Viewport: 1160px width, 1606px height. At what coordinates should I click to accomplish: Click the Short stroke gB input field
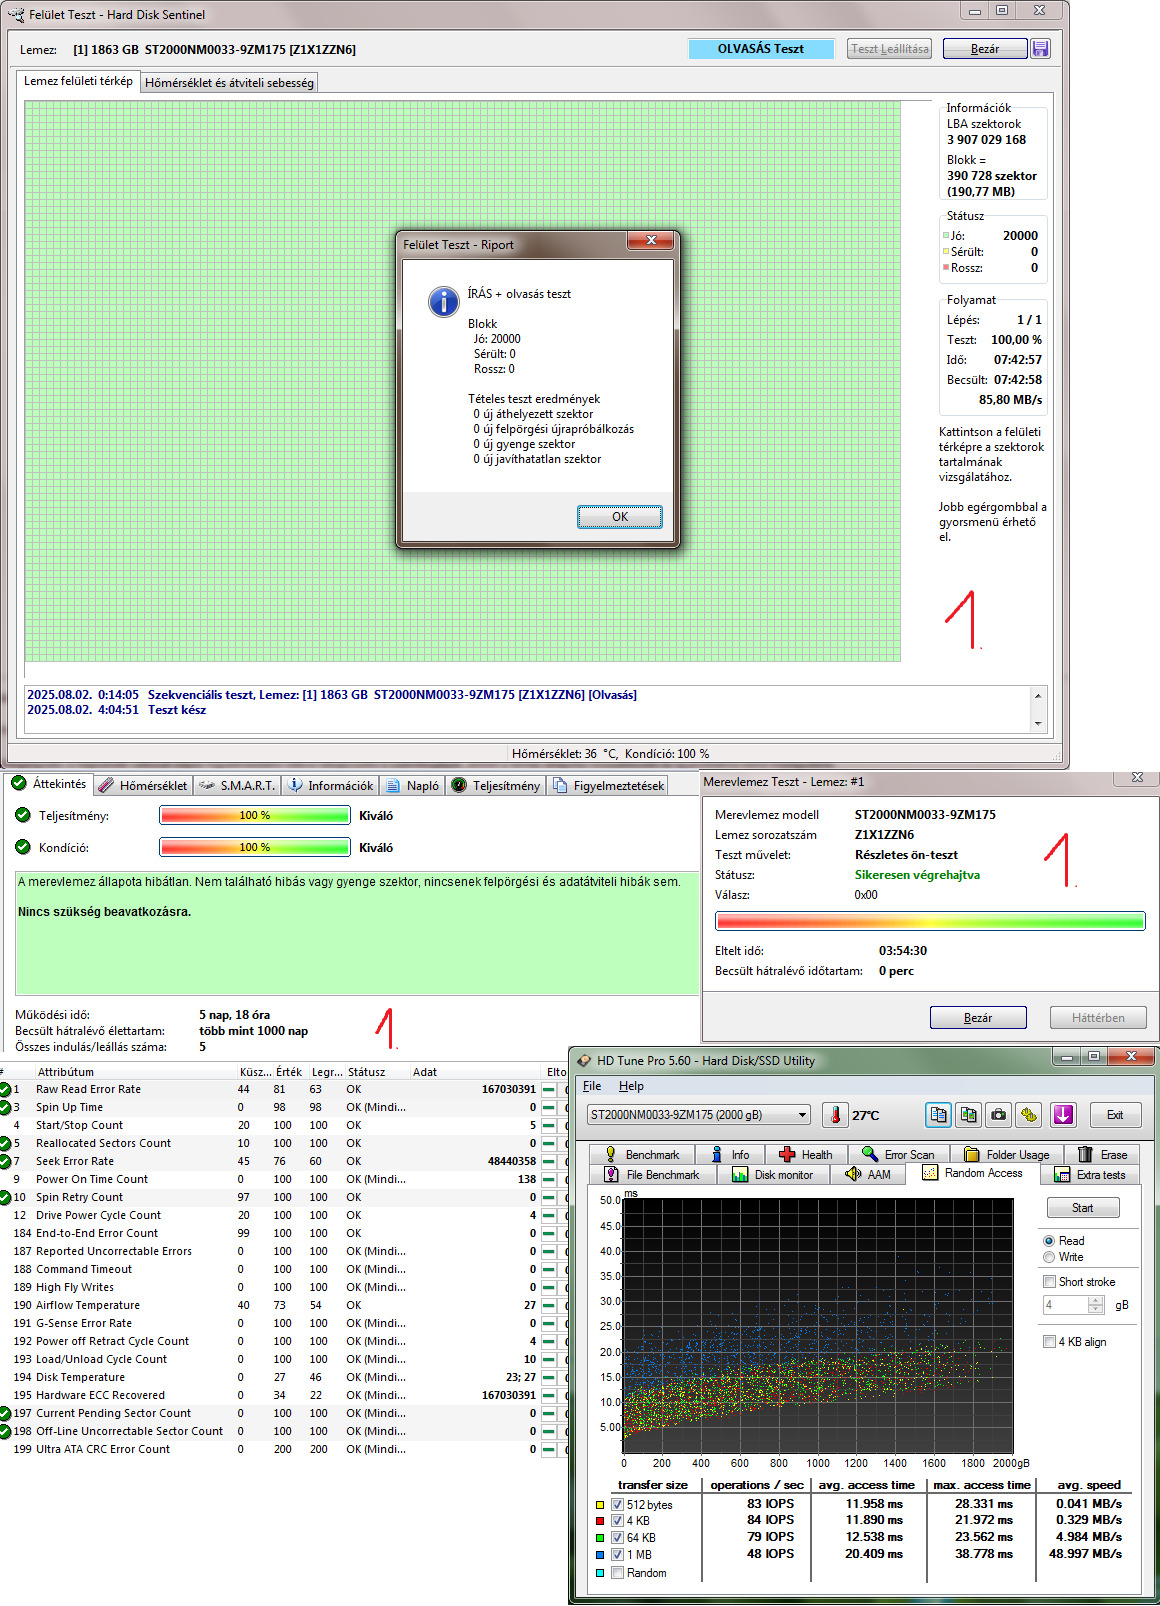click(x=1065, y=1305)
